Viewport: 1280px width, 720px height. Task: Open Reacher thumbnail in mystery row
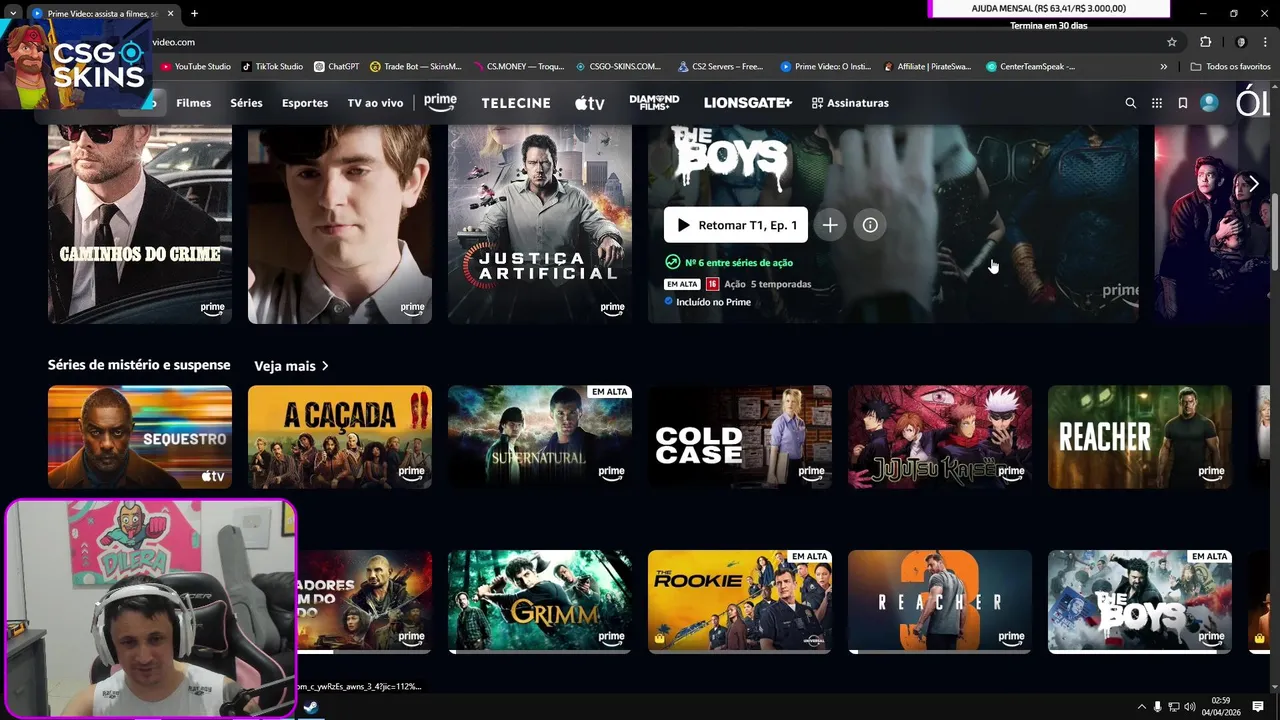(x=1140, y=437)
